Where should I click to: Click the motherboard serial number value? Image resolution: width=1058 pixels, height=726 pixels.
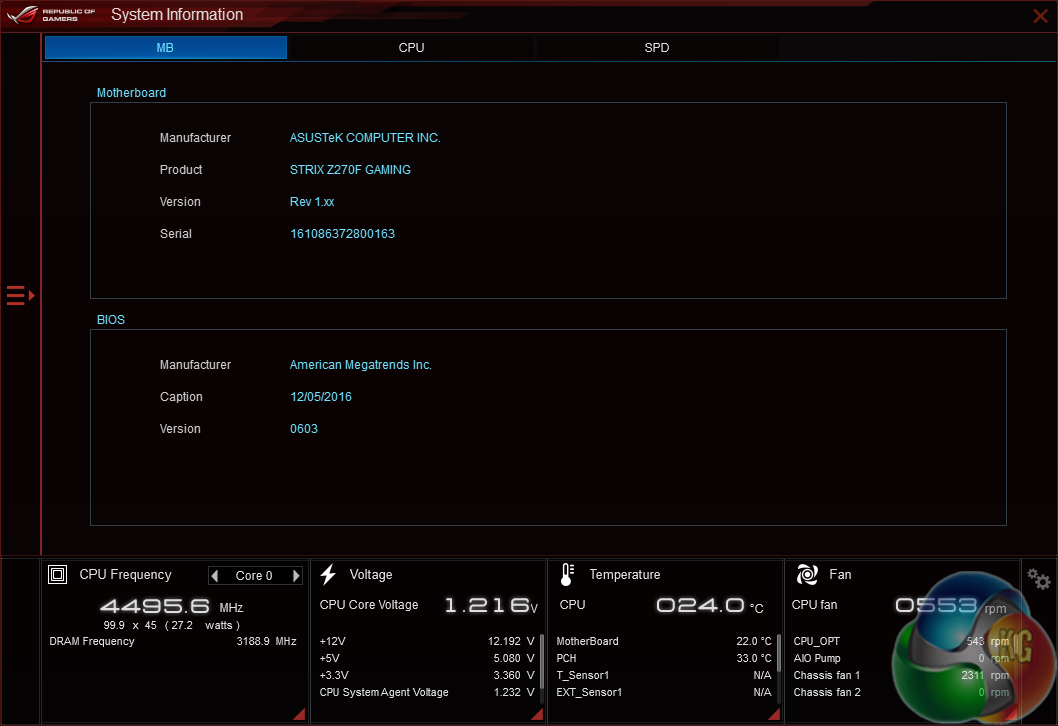click(342, 234)
